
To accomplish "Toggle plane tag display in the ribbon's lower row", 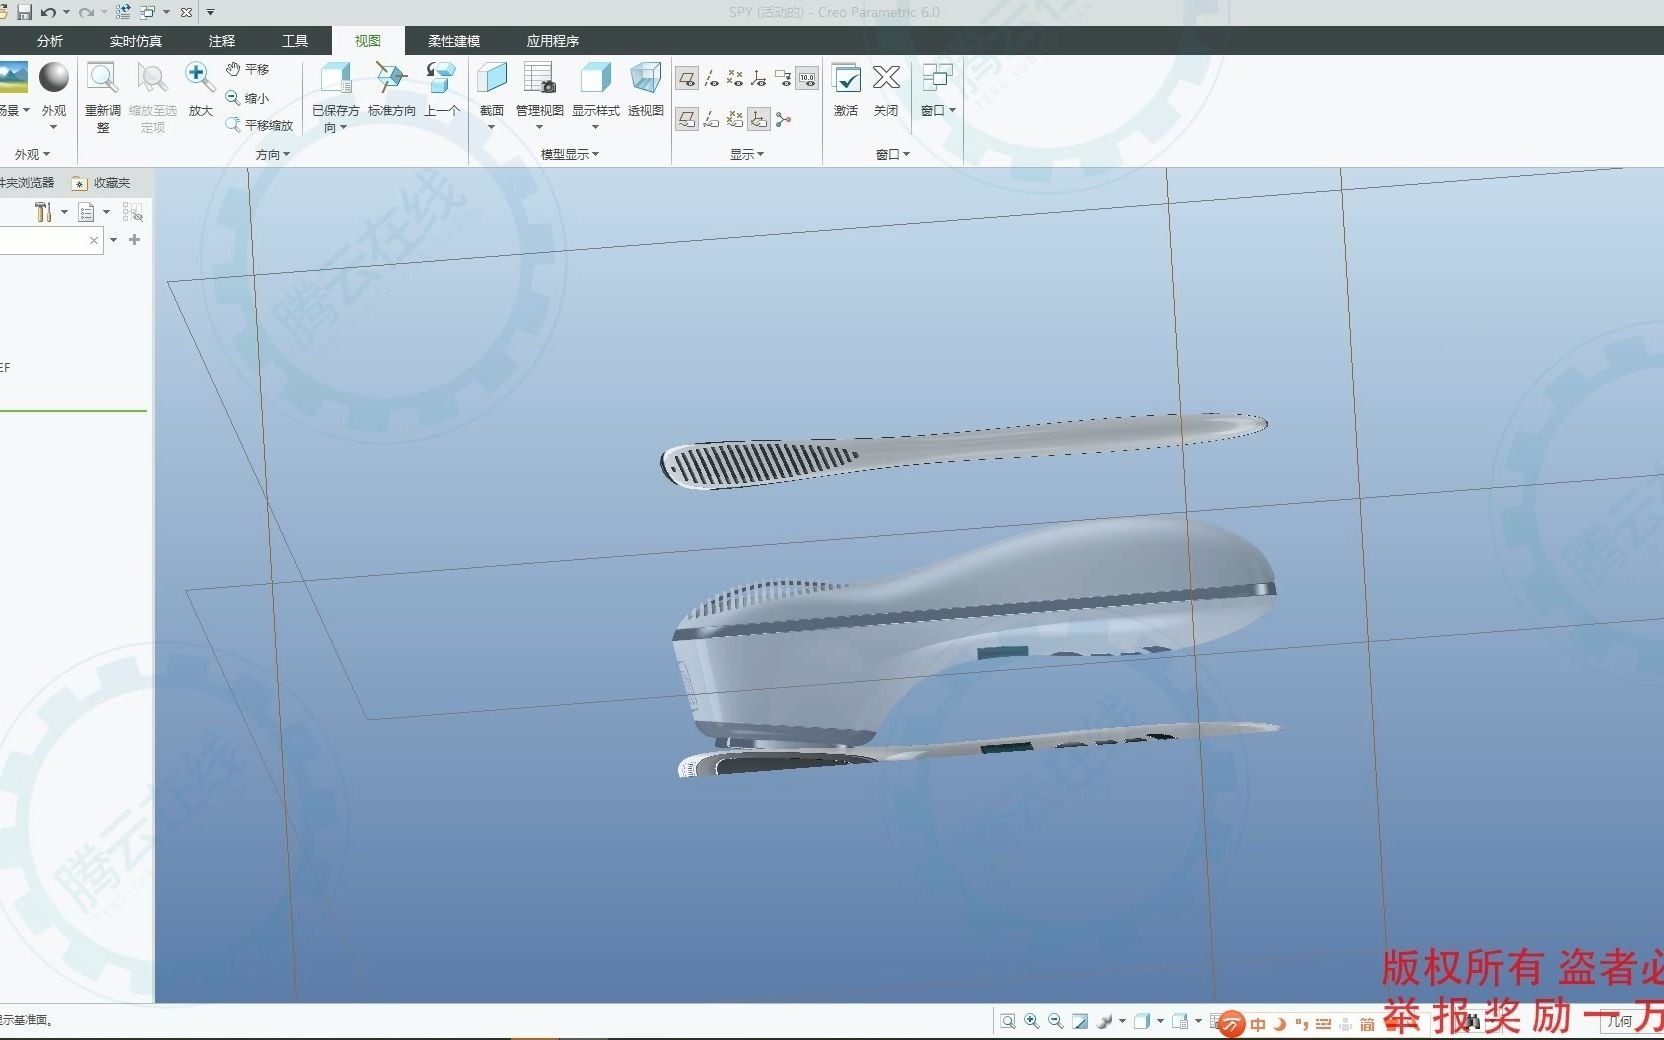I will point(687,120).
